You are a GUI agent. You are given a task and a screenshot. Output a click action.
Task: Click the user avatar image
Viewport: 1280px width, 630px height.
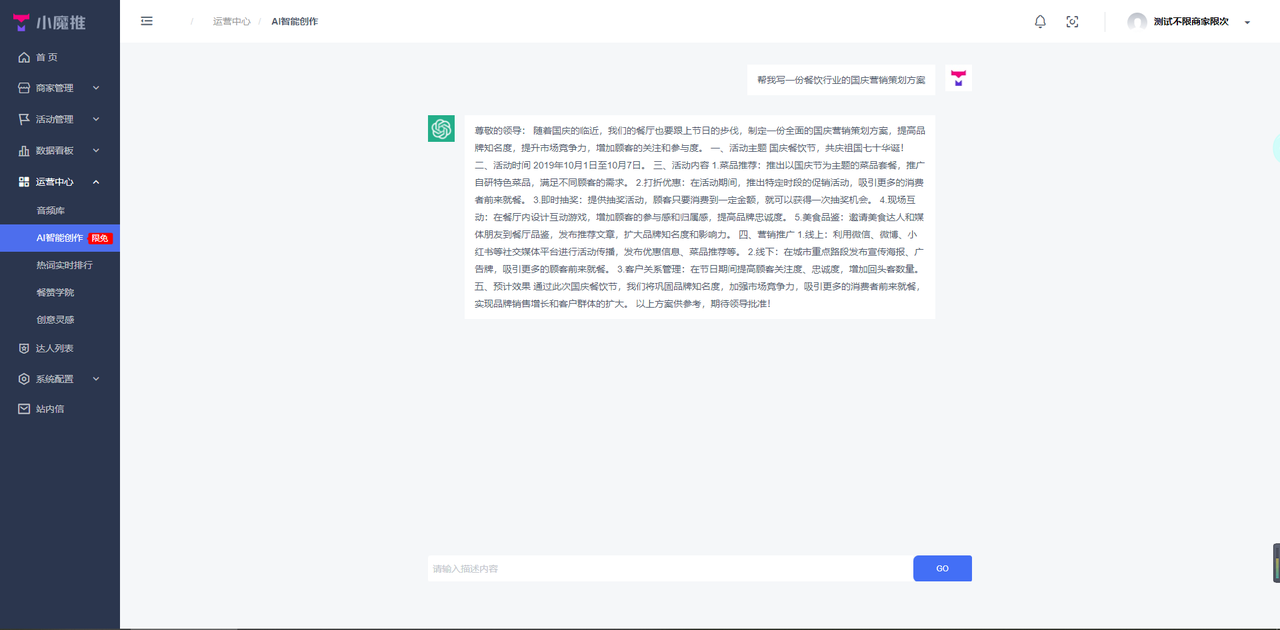pos(1137,21)
